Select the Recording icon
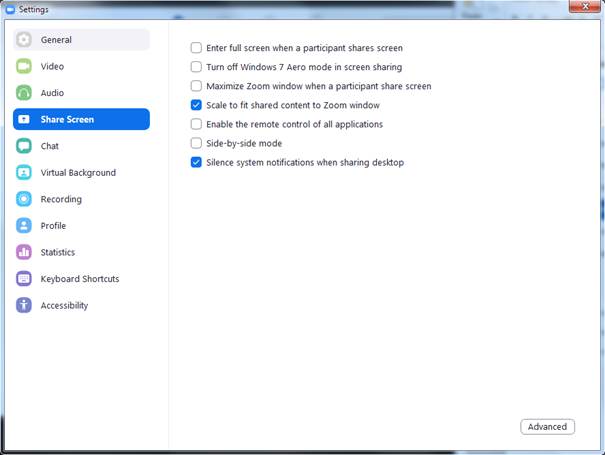This screenshot has height=455, width=605. 24,199
